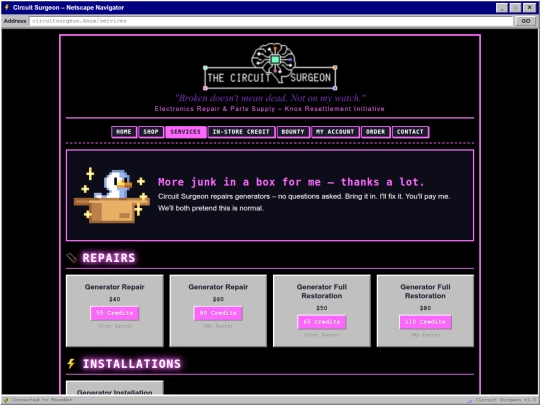
Task: Click the REPAIRS section heading
Action: click(109, 258)
